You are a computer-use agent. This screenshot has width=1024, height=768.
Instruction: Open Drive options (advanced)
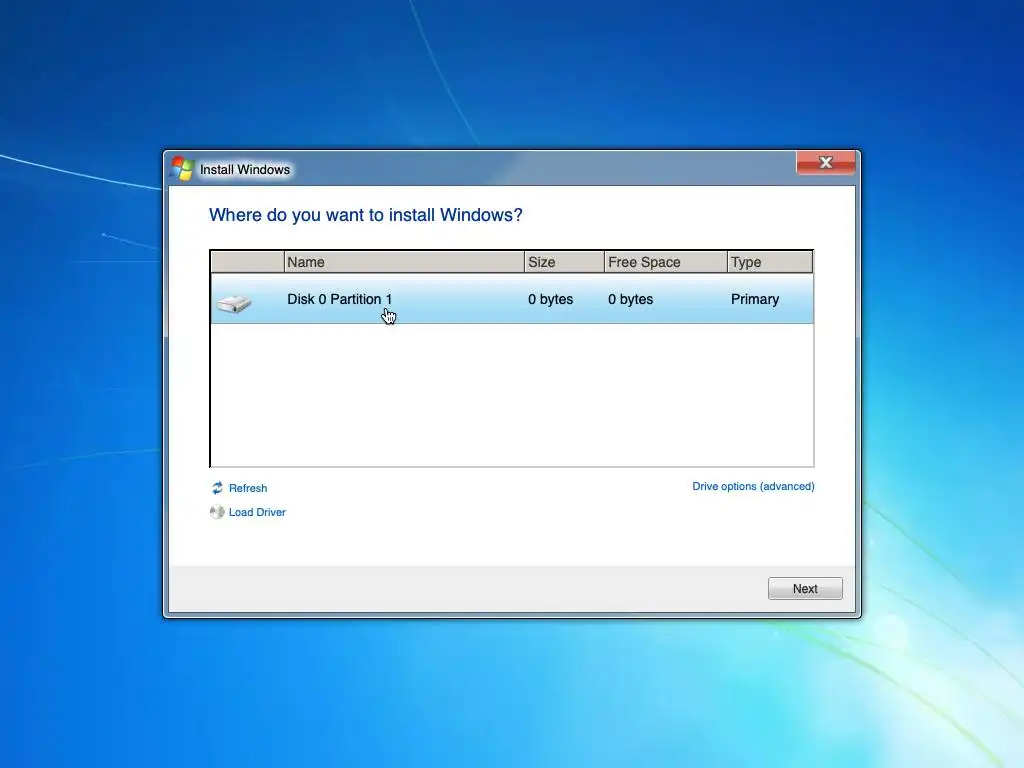point(753,487)
